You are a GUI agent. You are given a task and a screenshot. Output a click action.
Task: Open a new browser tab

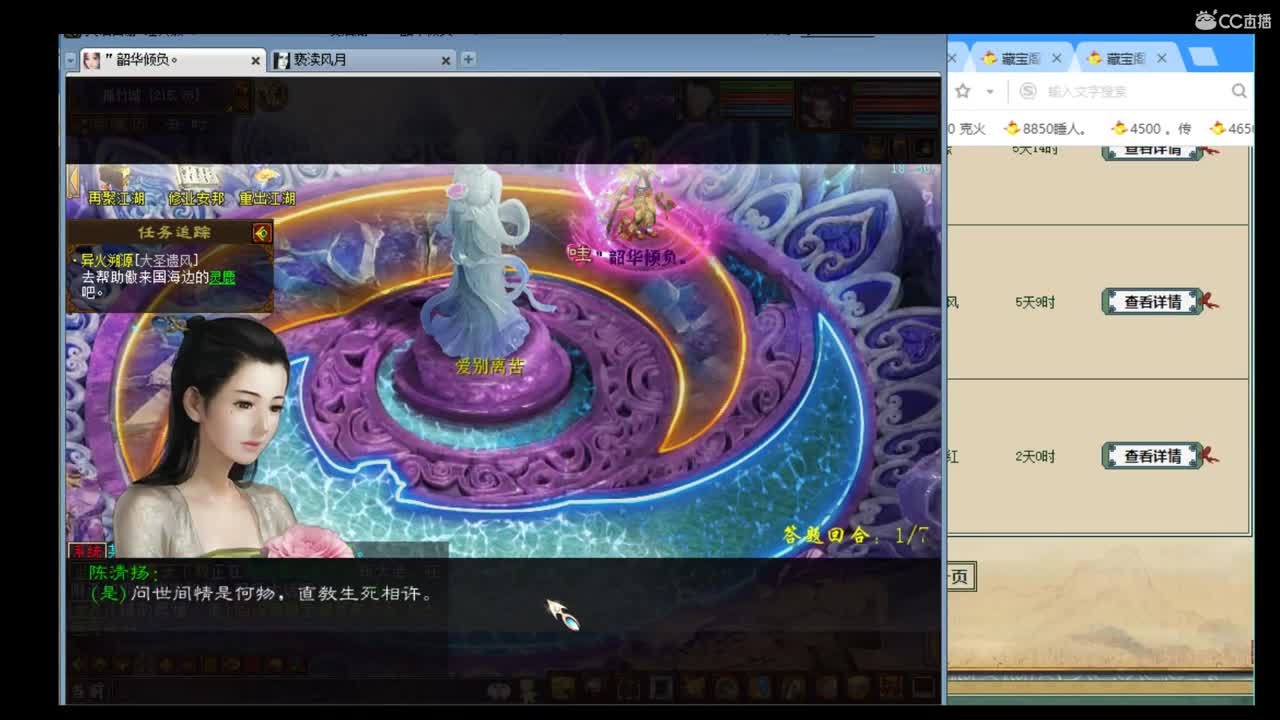tap(1203, 57)
